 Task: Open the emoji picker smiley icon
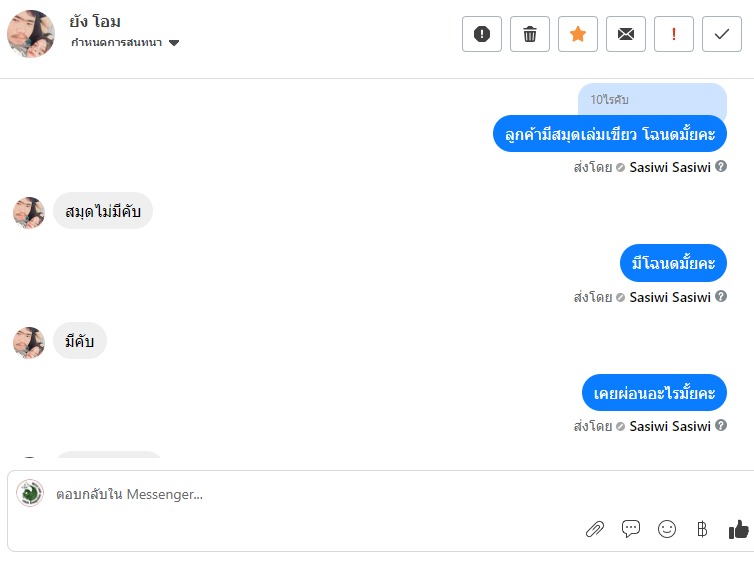(x=667, y=529)
